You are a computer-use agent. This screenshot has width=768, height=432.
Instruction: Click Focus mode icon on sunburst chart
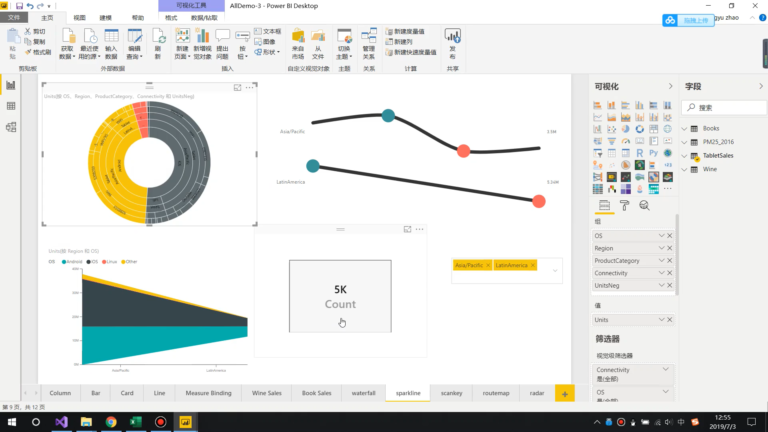[x=238, y=88]
